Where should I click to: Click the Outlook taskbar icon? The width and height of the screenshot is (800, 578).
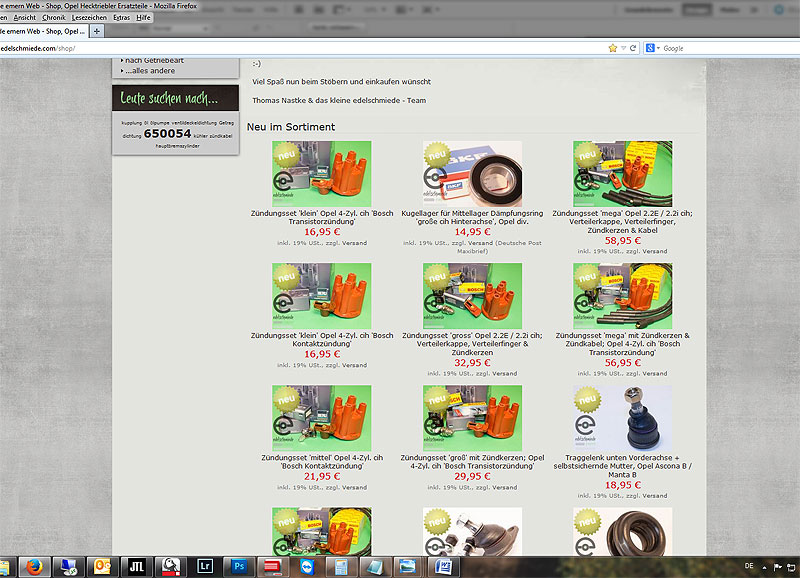100,564
